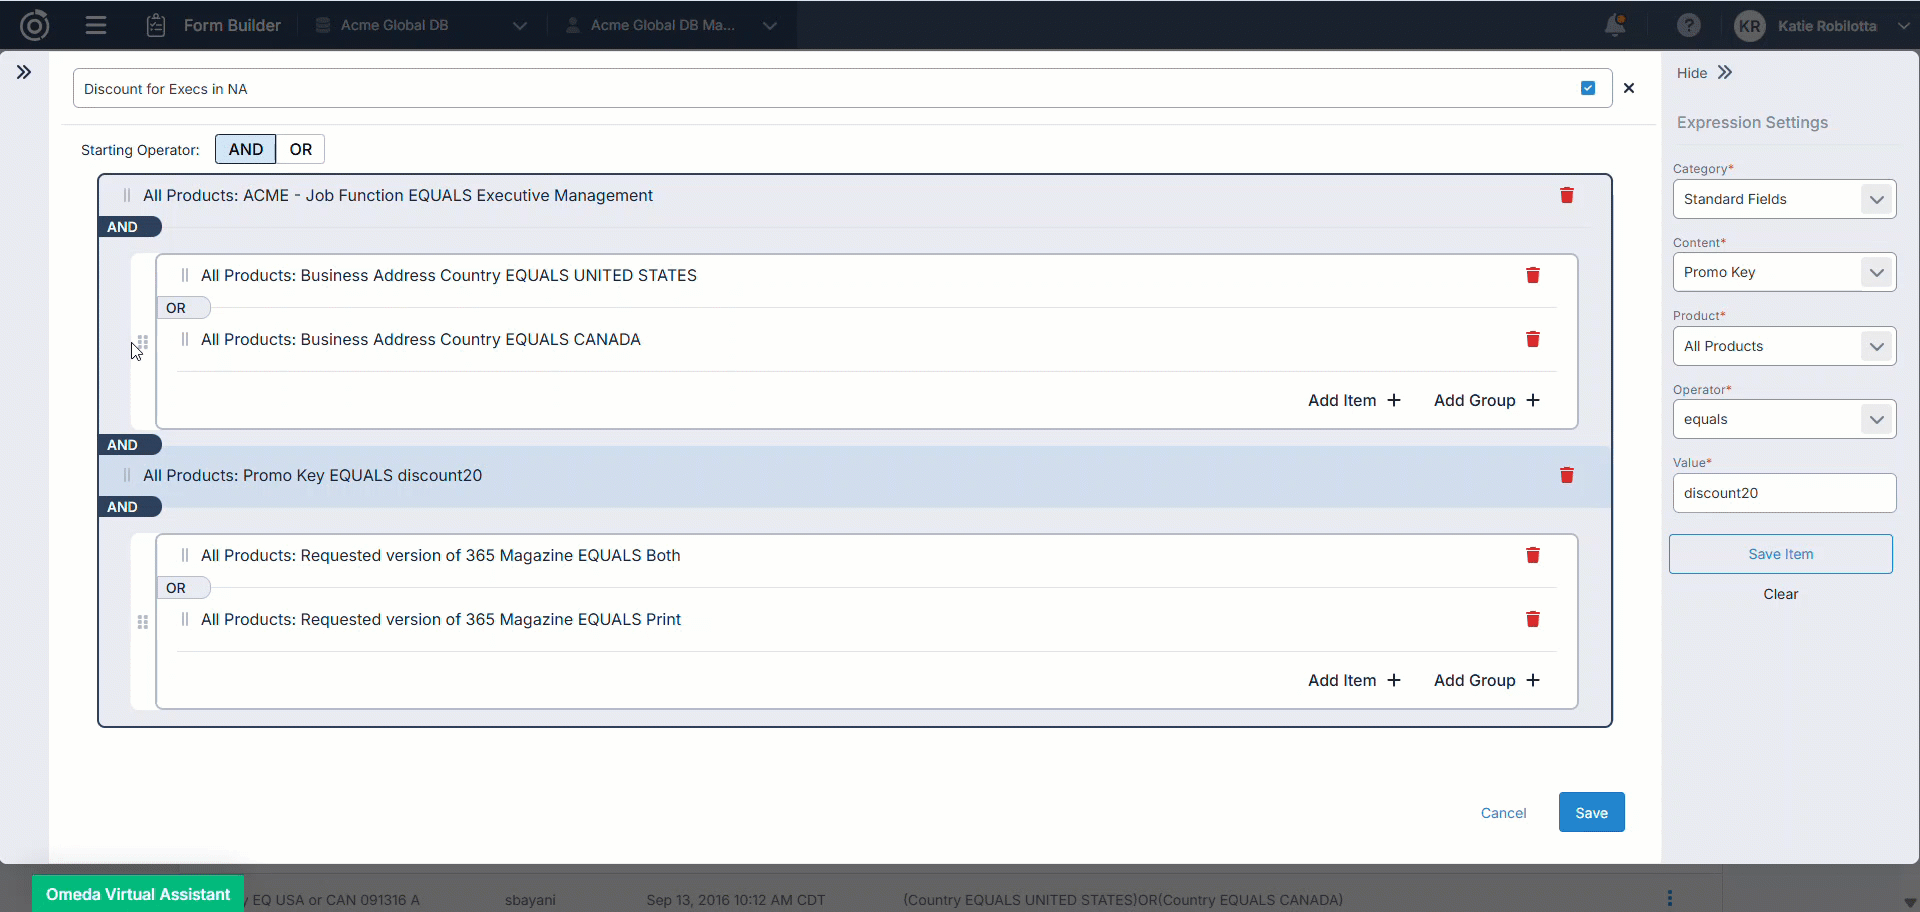This screenshot has height=912, width=1920.
Task: Open the Content Promo Key dropdown
Action: (1783, 272)
